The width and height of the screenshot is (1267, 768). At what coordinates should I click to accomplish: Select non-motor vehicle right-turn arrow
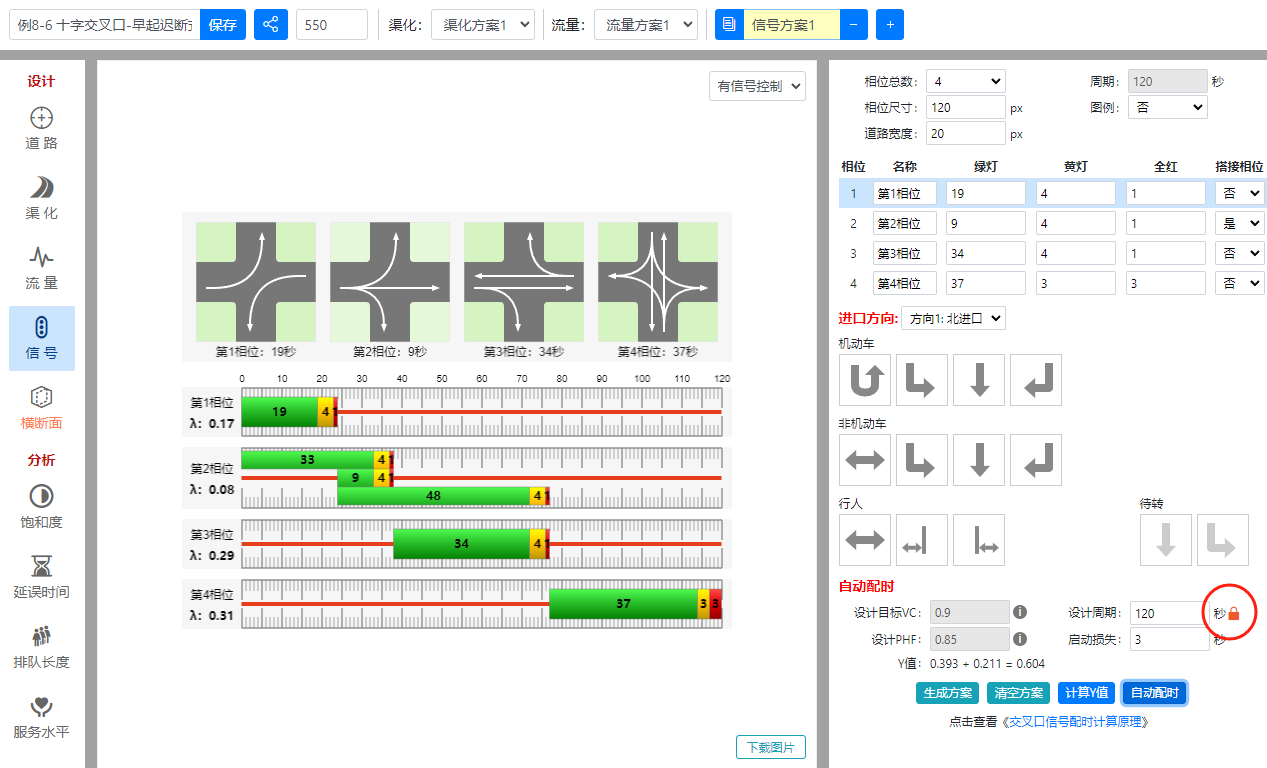pos(1036,460)
